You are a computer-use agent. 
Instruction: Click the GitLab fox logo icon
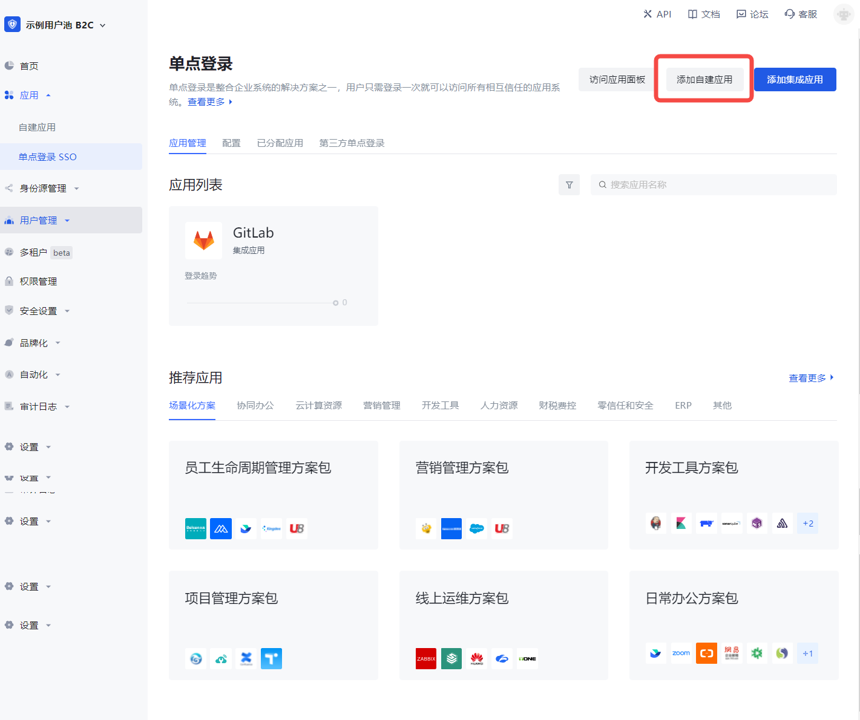204,241
